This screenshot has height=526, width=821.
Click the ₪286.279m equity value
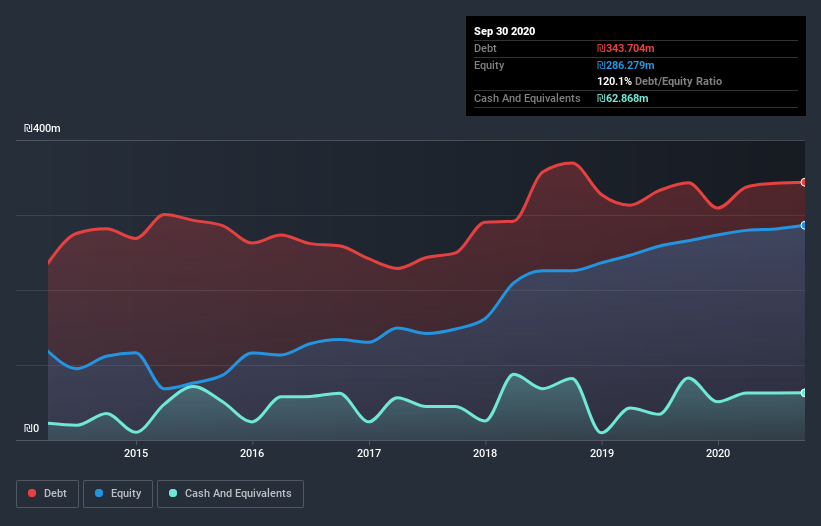pyautogui.click(x=626, y=65)
